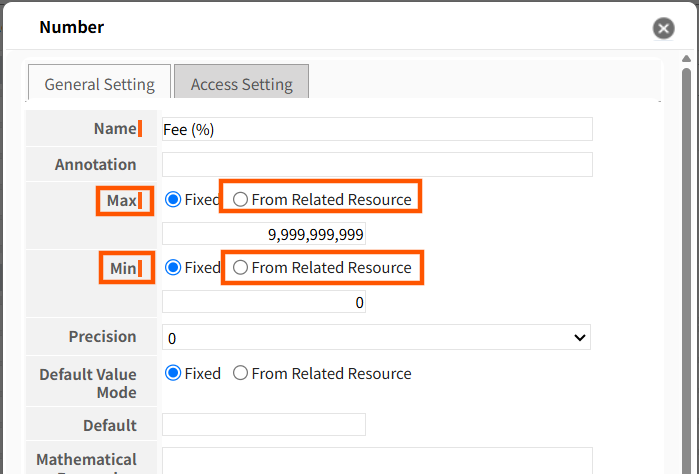The width and height of the screenshot is (699, 474).
Task: Click the Precision dropdown chevron arrow
Action: coord(580,338)
